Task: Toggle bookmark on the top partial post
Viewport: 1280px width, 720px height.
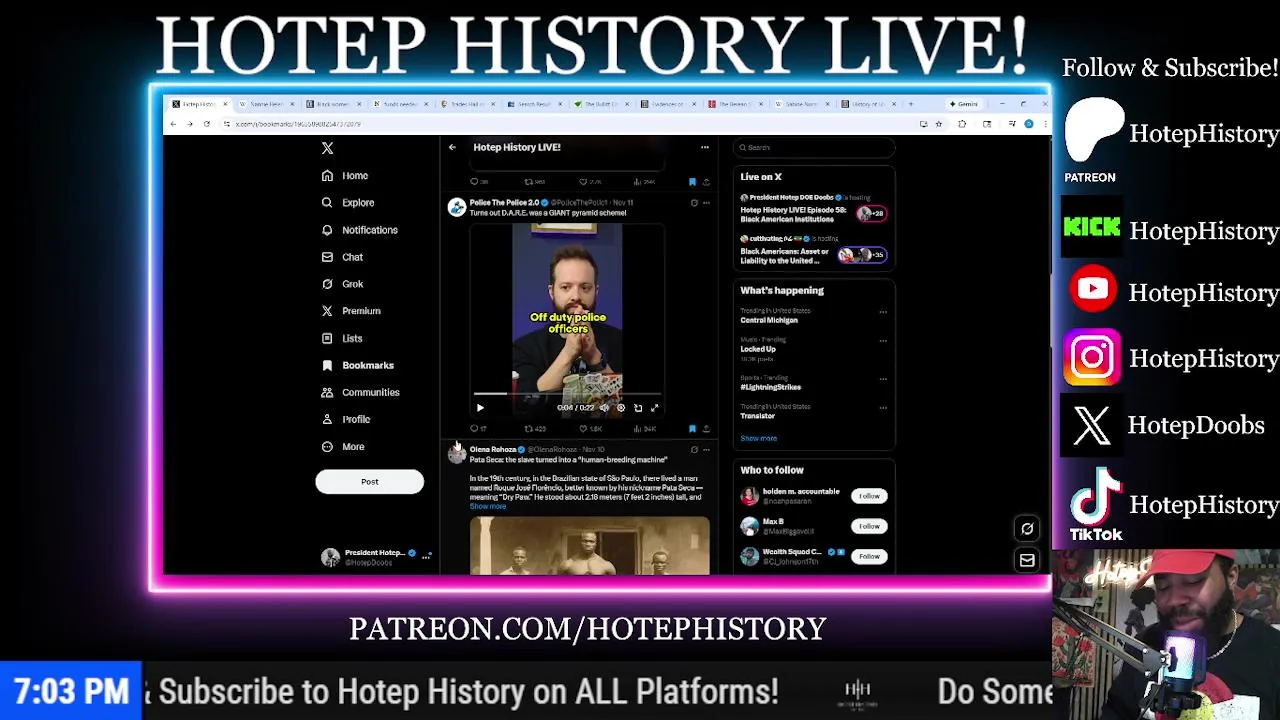Action: coord(692,182)
